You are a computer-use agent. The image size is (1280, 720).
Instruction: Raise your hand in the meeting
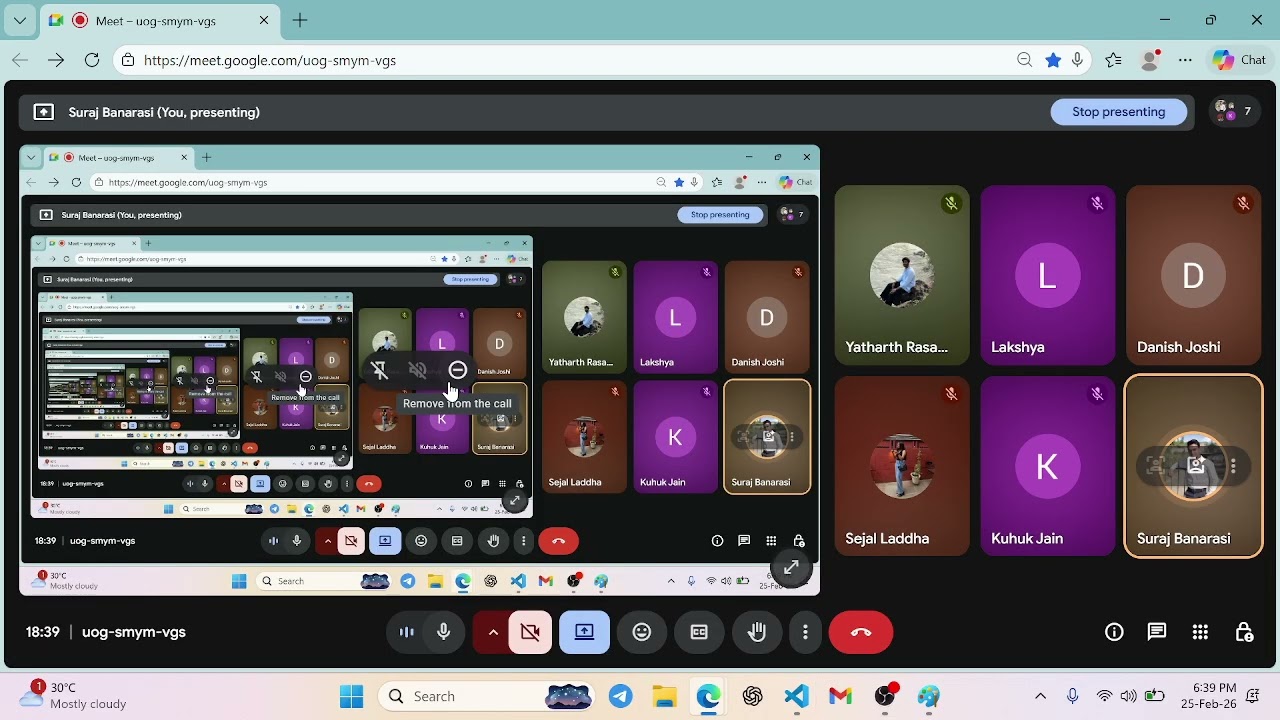(x=757, y=632)
